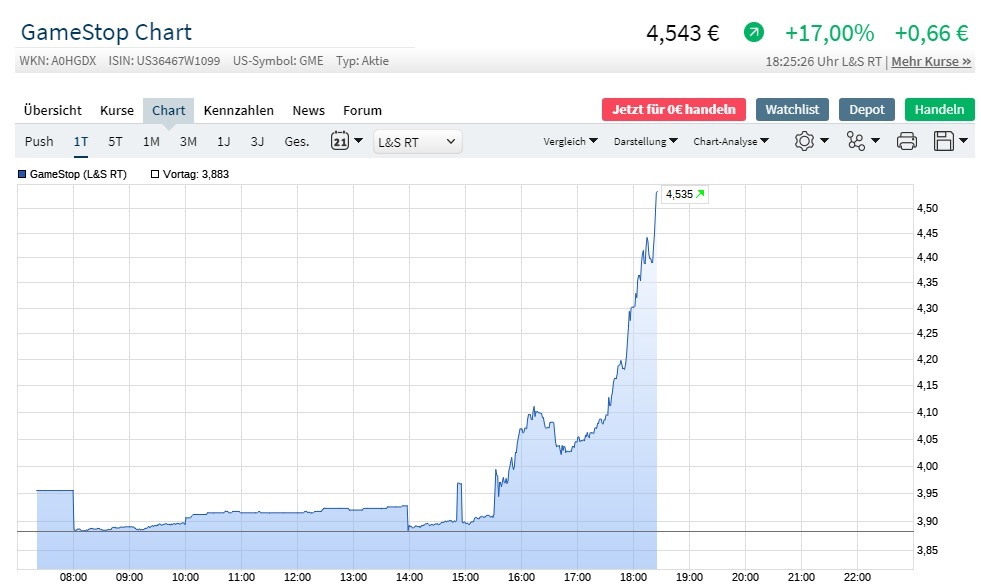Switch to the Kennzahlen tab
This screenshot has width=981, height=587.
pos(238,110)
